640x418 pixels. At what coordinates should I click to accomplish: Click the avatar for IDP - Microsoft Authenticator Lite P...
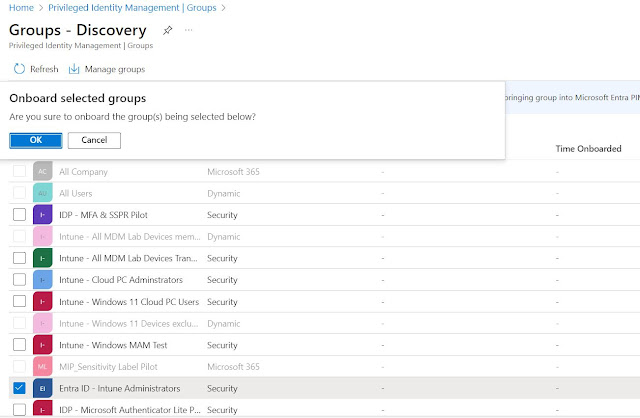(42, 409)
